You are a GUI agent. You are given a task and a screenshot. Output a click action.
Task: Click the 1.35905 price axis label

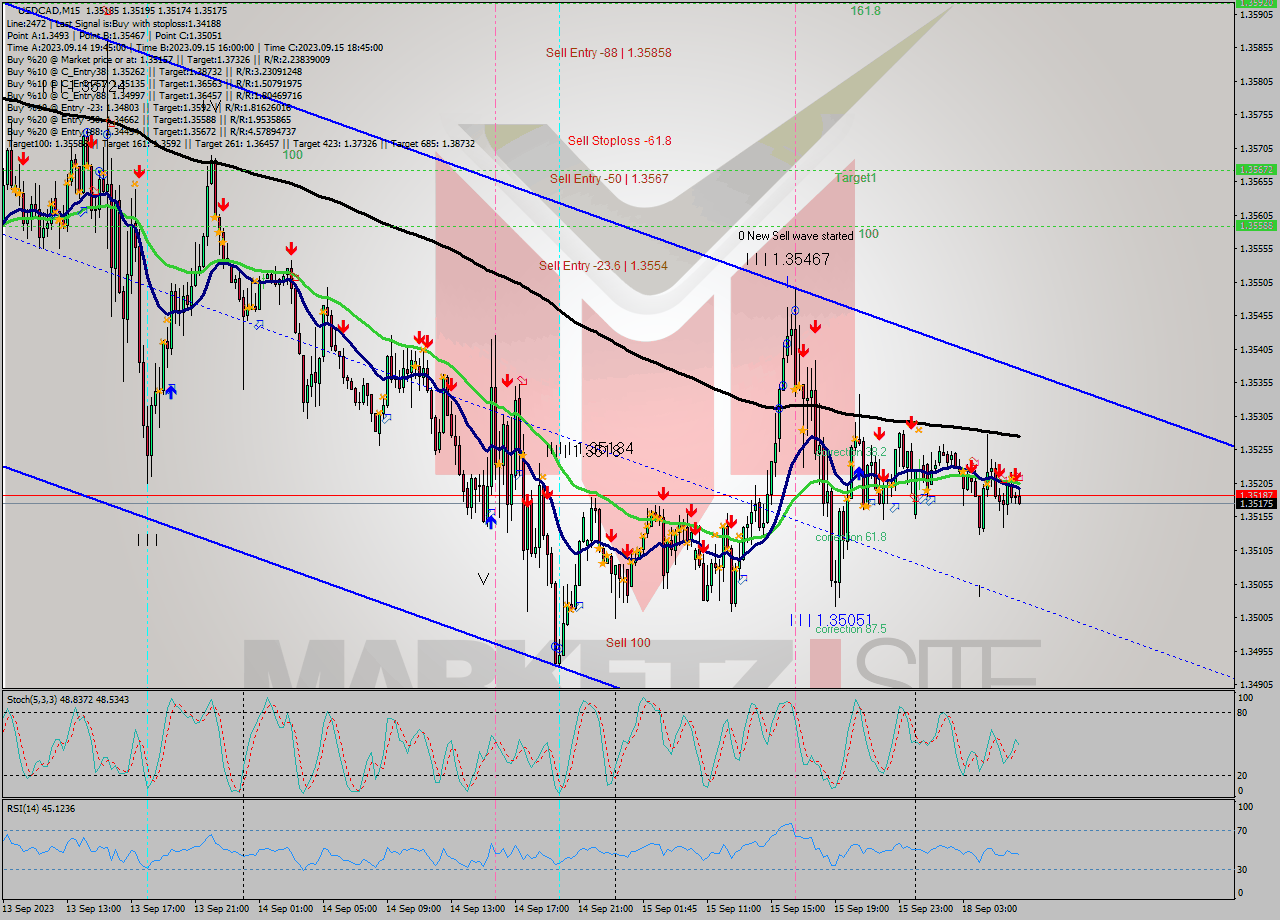(1257, 14)
